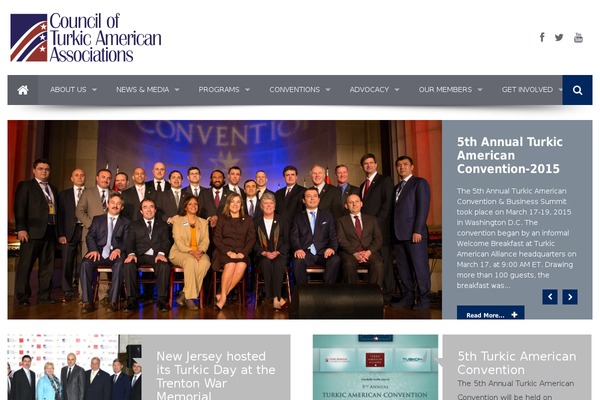Expand the About Us dropdown arrow
600x400 pixels.
[x=94, y=90]
